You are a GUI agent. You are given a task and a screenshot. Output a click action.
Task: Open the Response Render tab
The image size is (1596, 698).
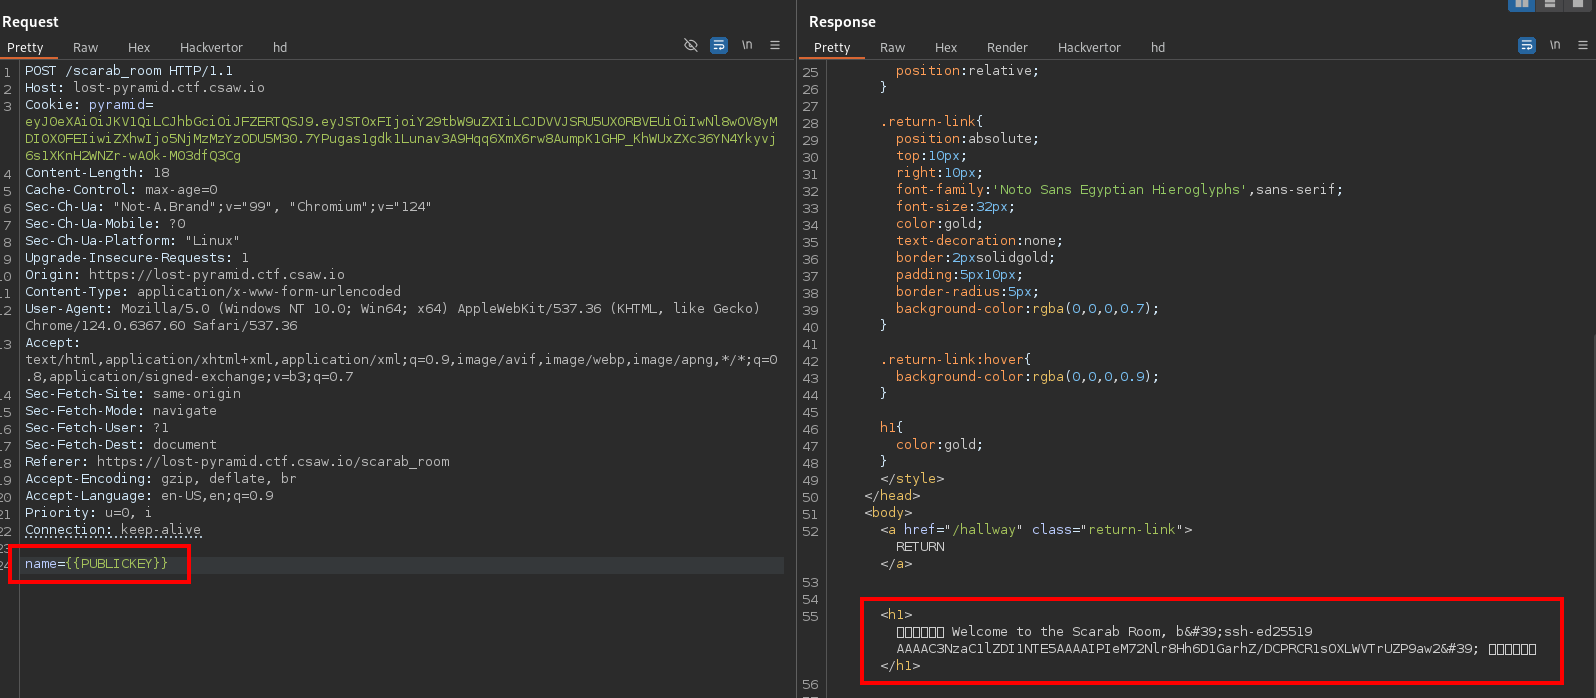pos(1007,47)
